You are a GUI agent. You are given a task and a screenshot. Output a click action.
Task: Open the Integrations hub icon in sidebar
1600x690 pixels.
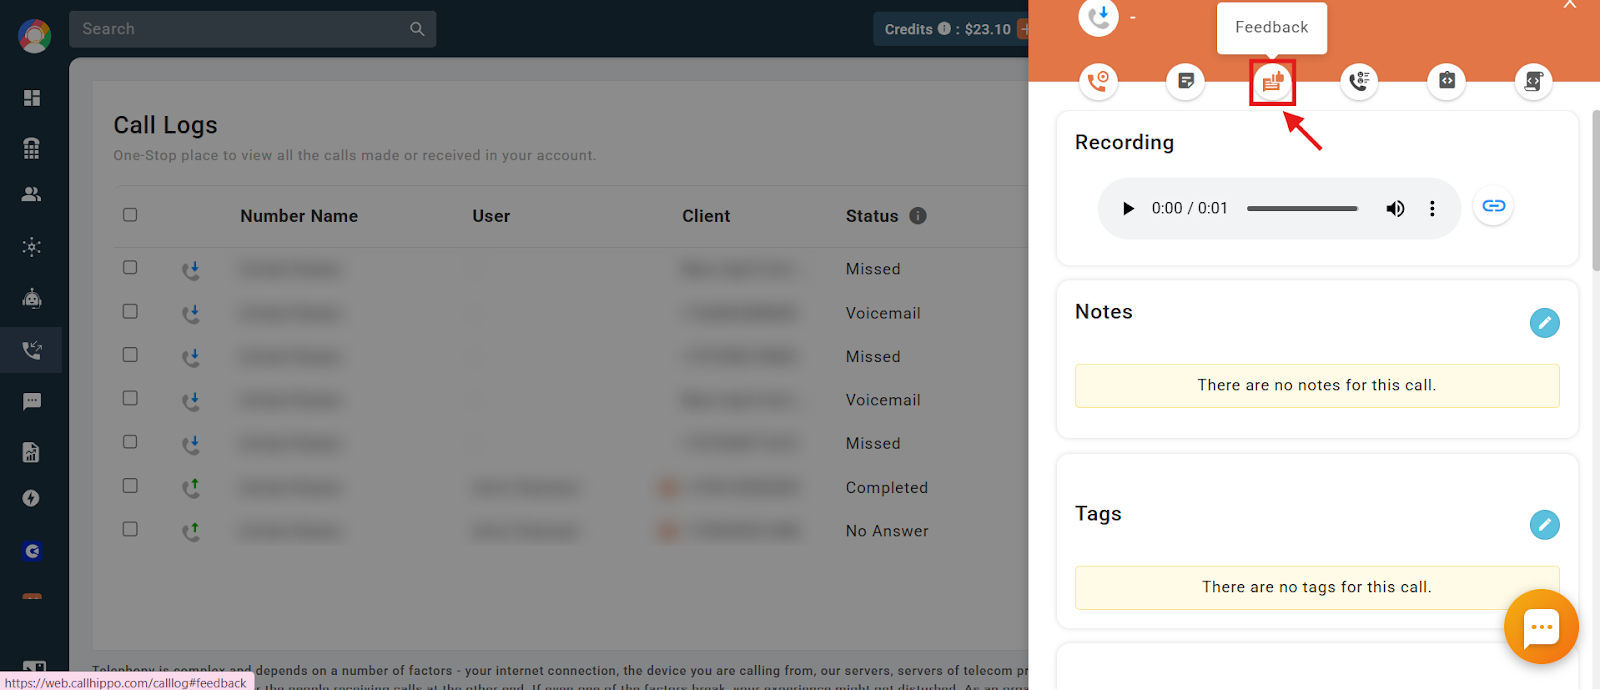[32, 247]
